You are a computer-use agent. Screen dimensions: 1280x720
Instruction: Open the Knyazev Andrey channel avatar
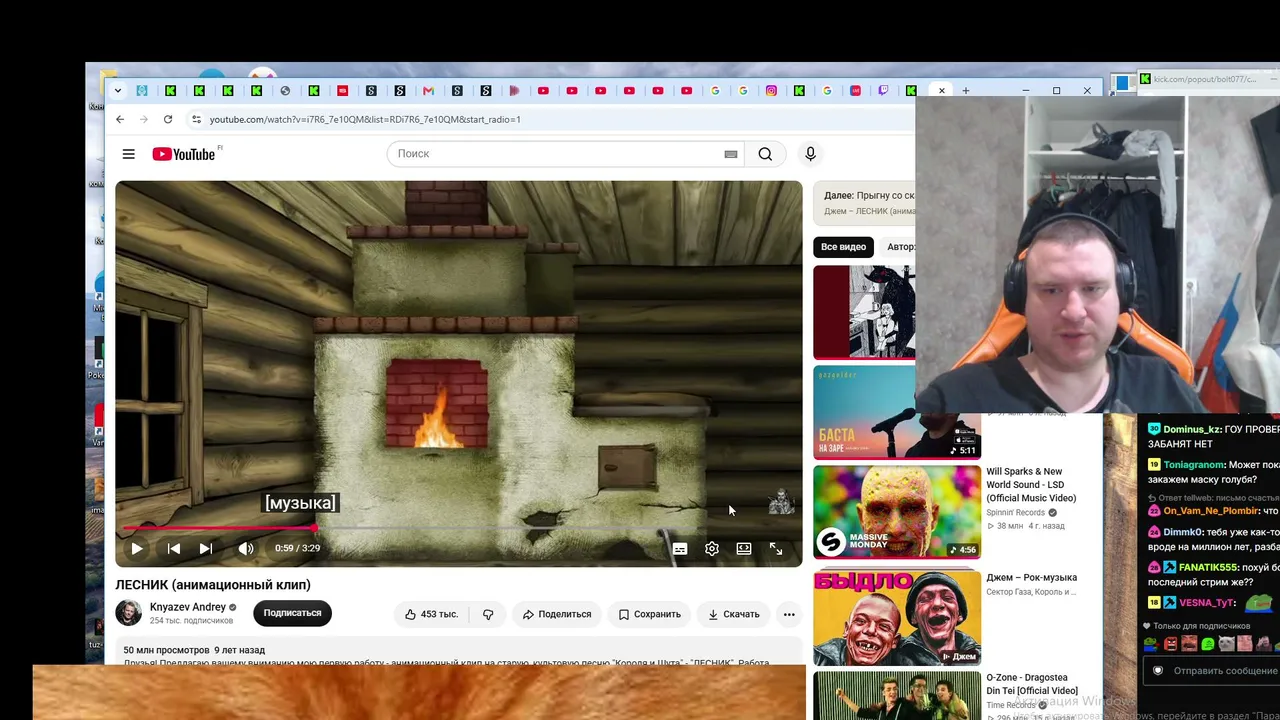coord(129,613)
